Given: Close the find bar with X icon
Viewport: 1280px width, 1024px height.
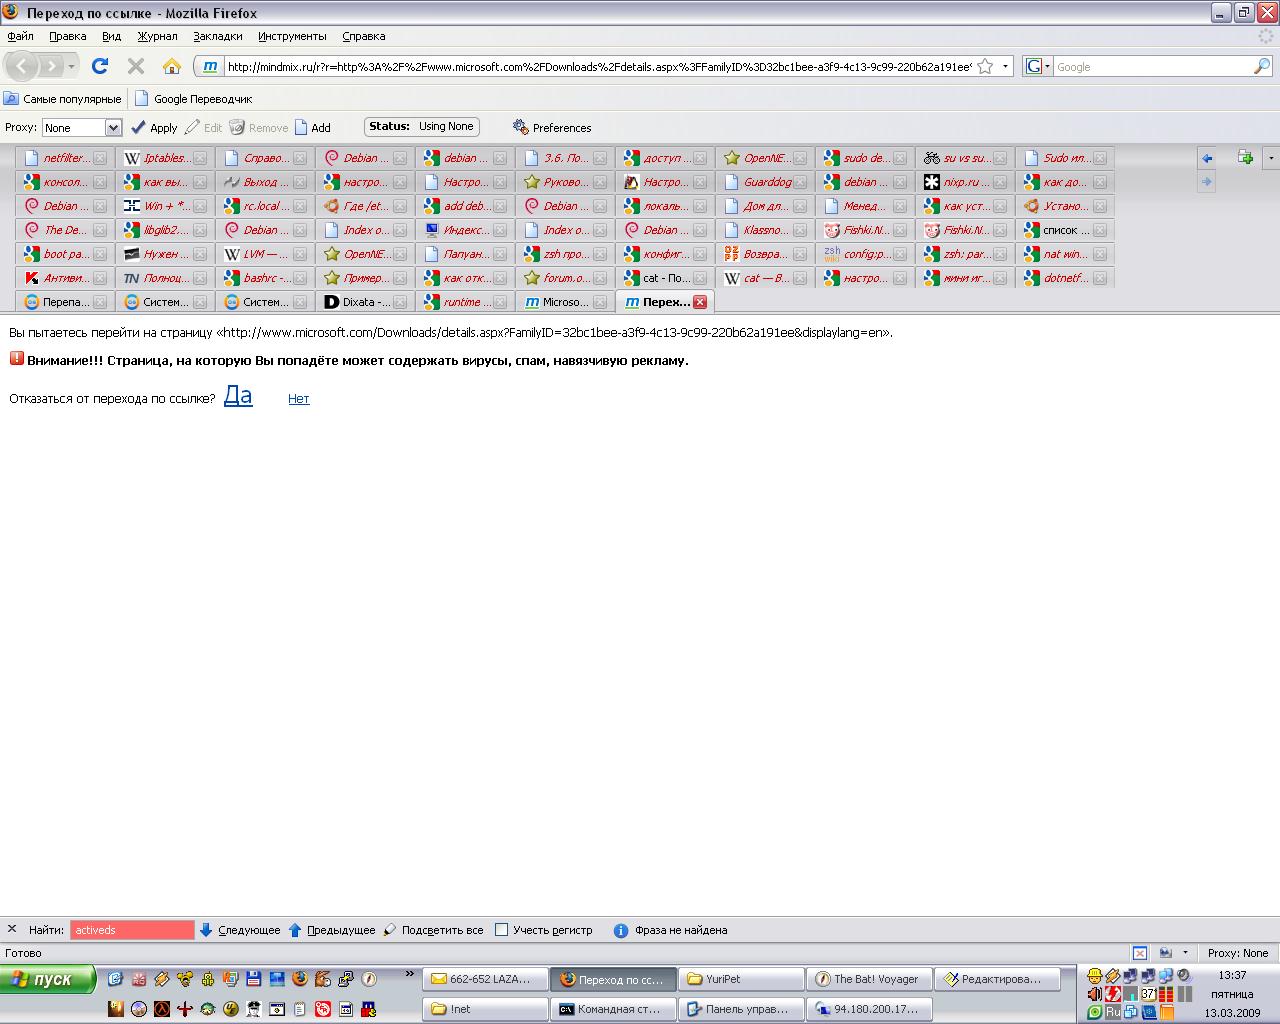Looking at the screenshot, I should click(12, 929).
